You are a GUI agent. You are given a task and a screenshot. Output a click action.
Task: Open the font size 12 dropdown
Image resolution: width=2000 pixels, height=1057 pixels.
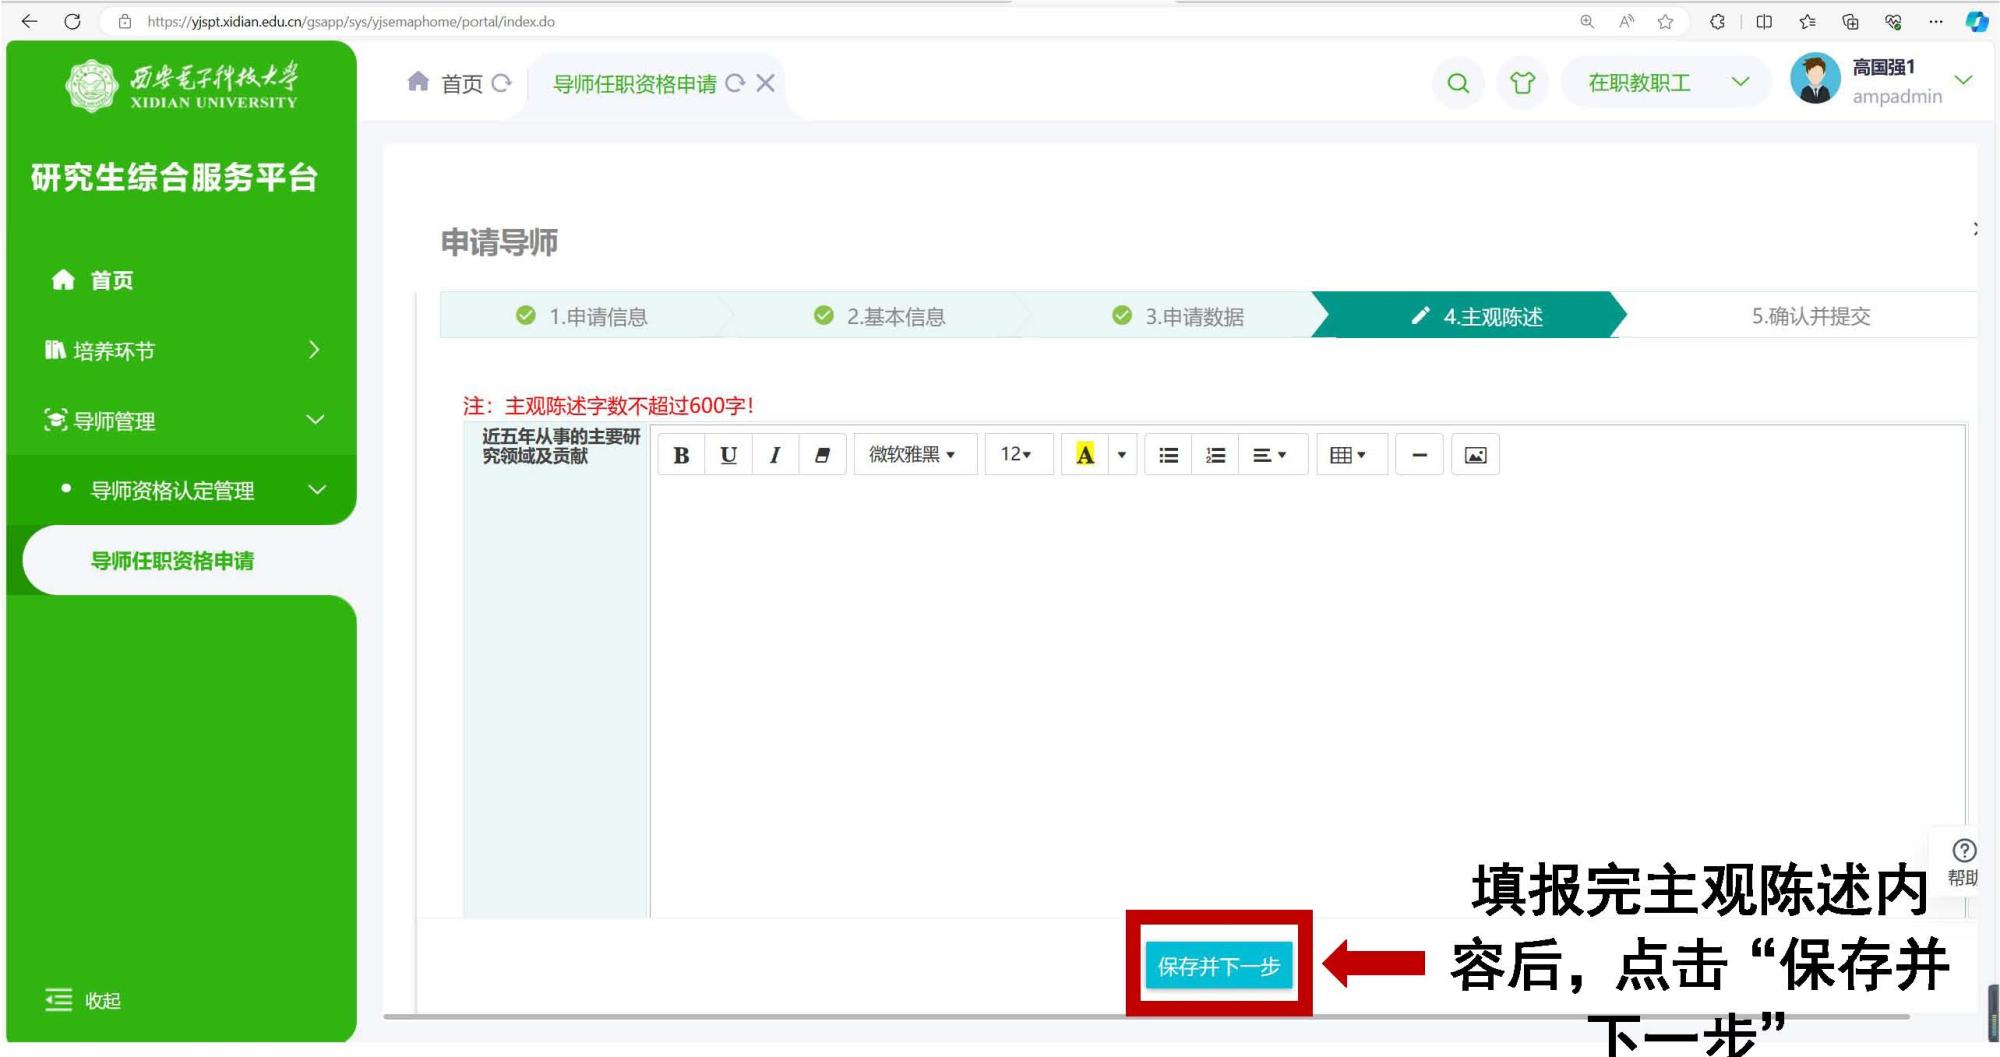coord(1017,455)
